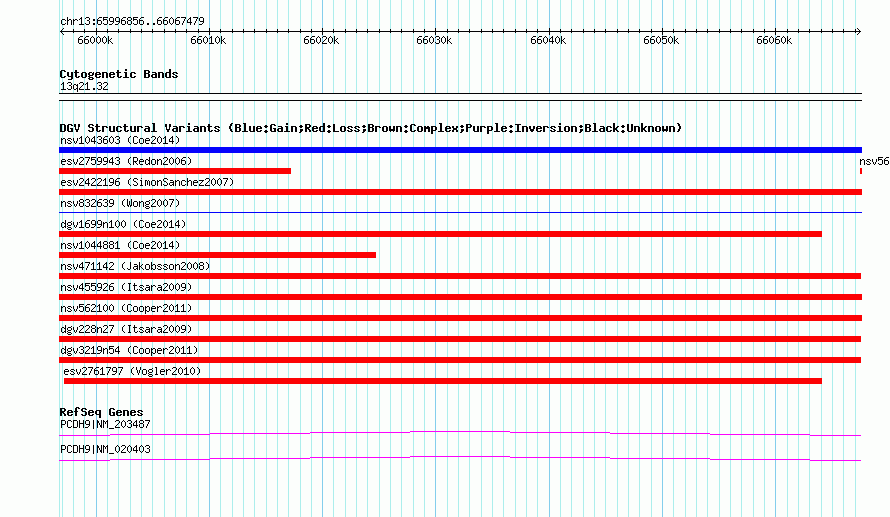Select the PCDH9|NM_203487 magenta gene line
The image size is (890, 517).
pos(460,434)
